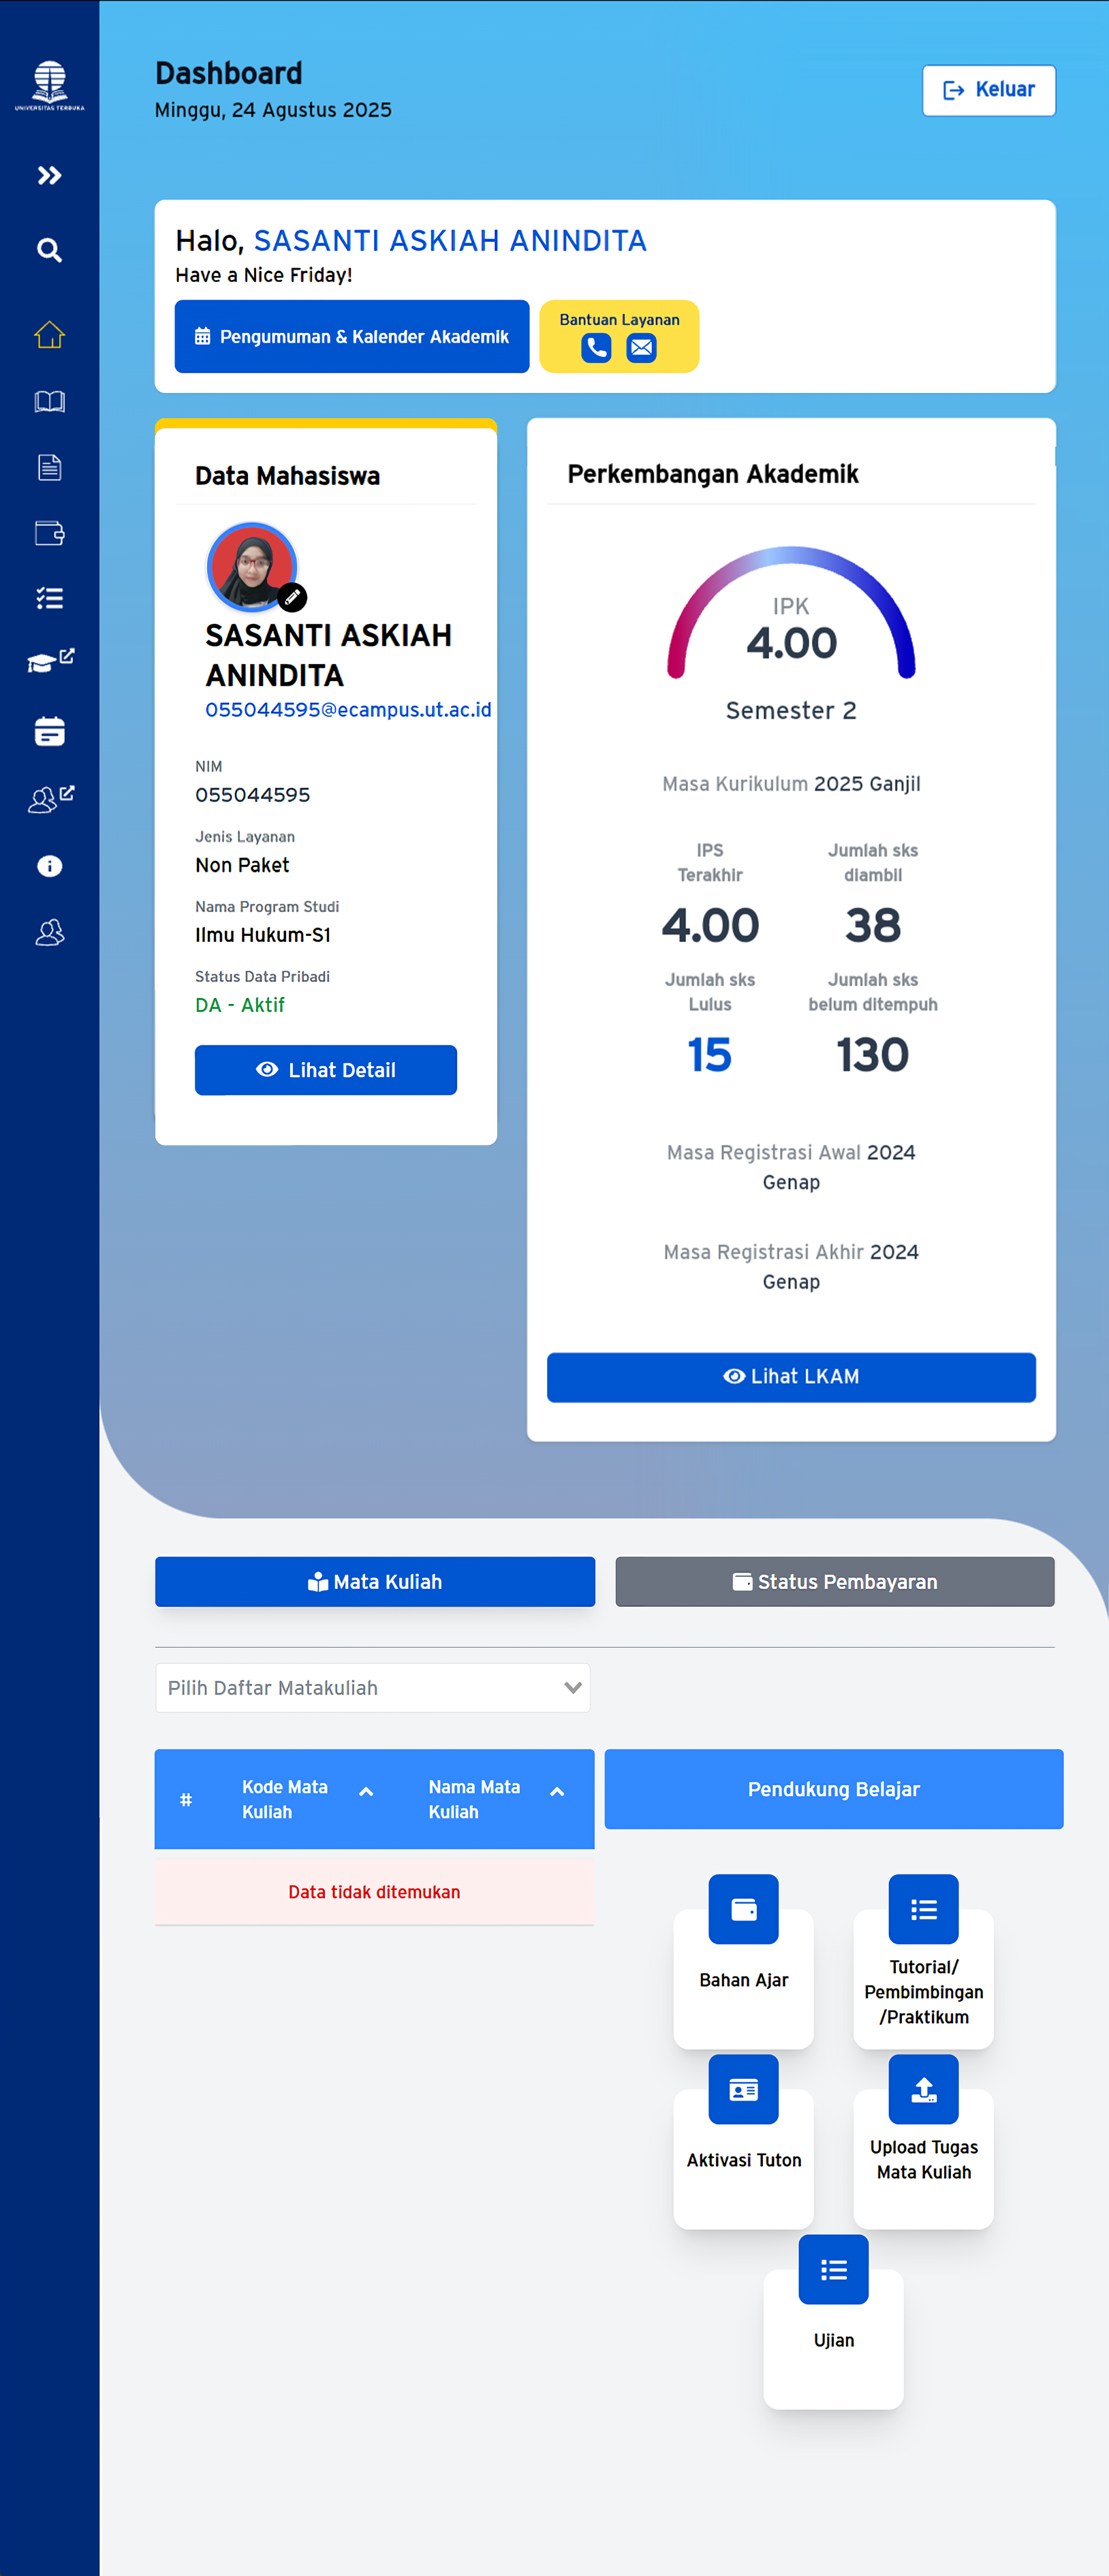
Task: Open the Pilih Daftar Matakuliah dropdown
Action: coord(372,1688)
